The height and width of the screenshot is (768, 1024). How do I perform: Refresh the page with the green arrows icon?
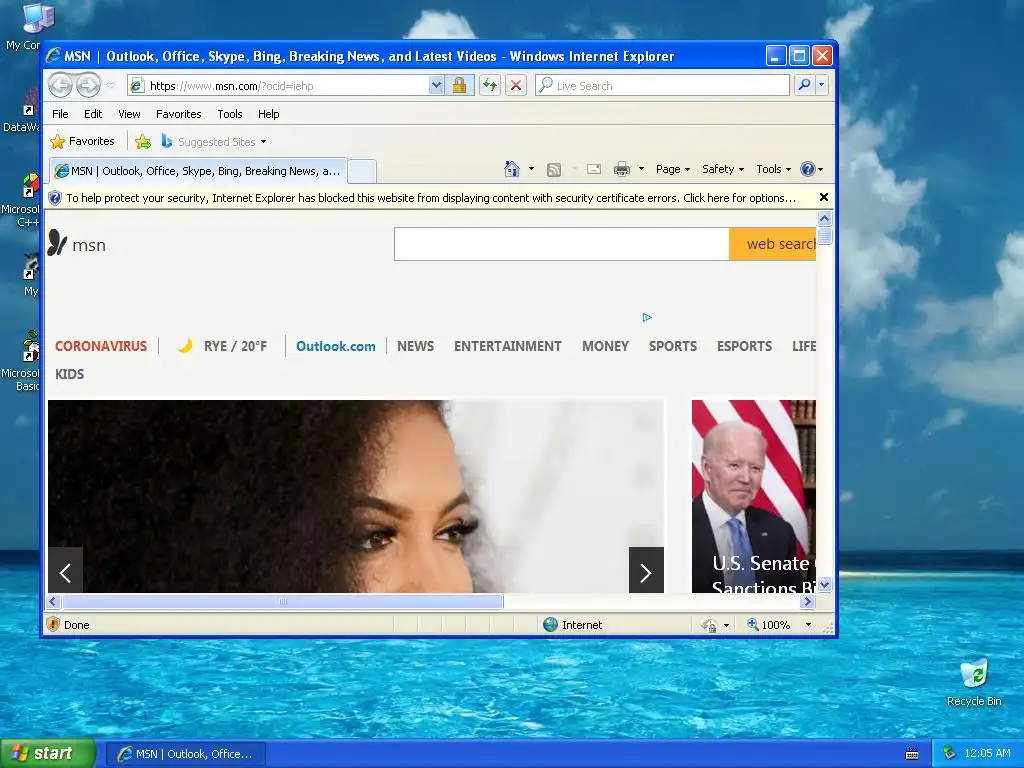(490, 86)
